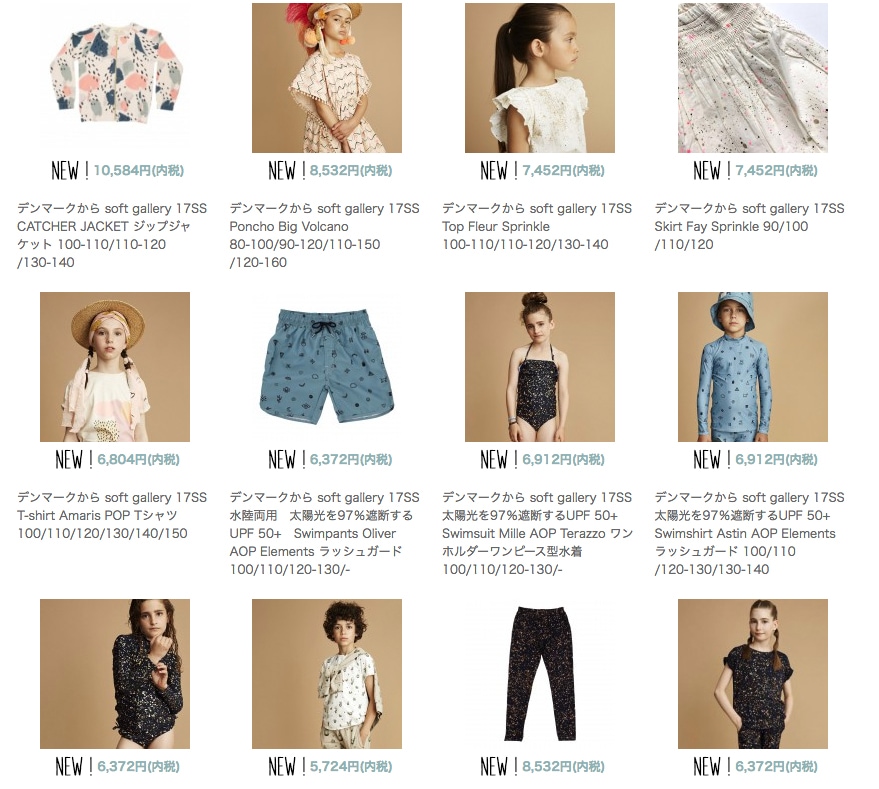The image size is (879, 789).
Task: Click the 5,724円 price under boy's shirt
Action: pyautogui.click(x=351, y=767)
